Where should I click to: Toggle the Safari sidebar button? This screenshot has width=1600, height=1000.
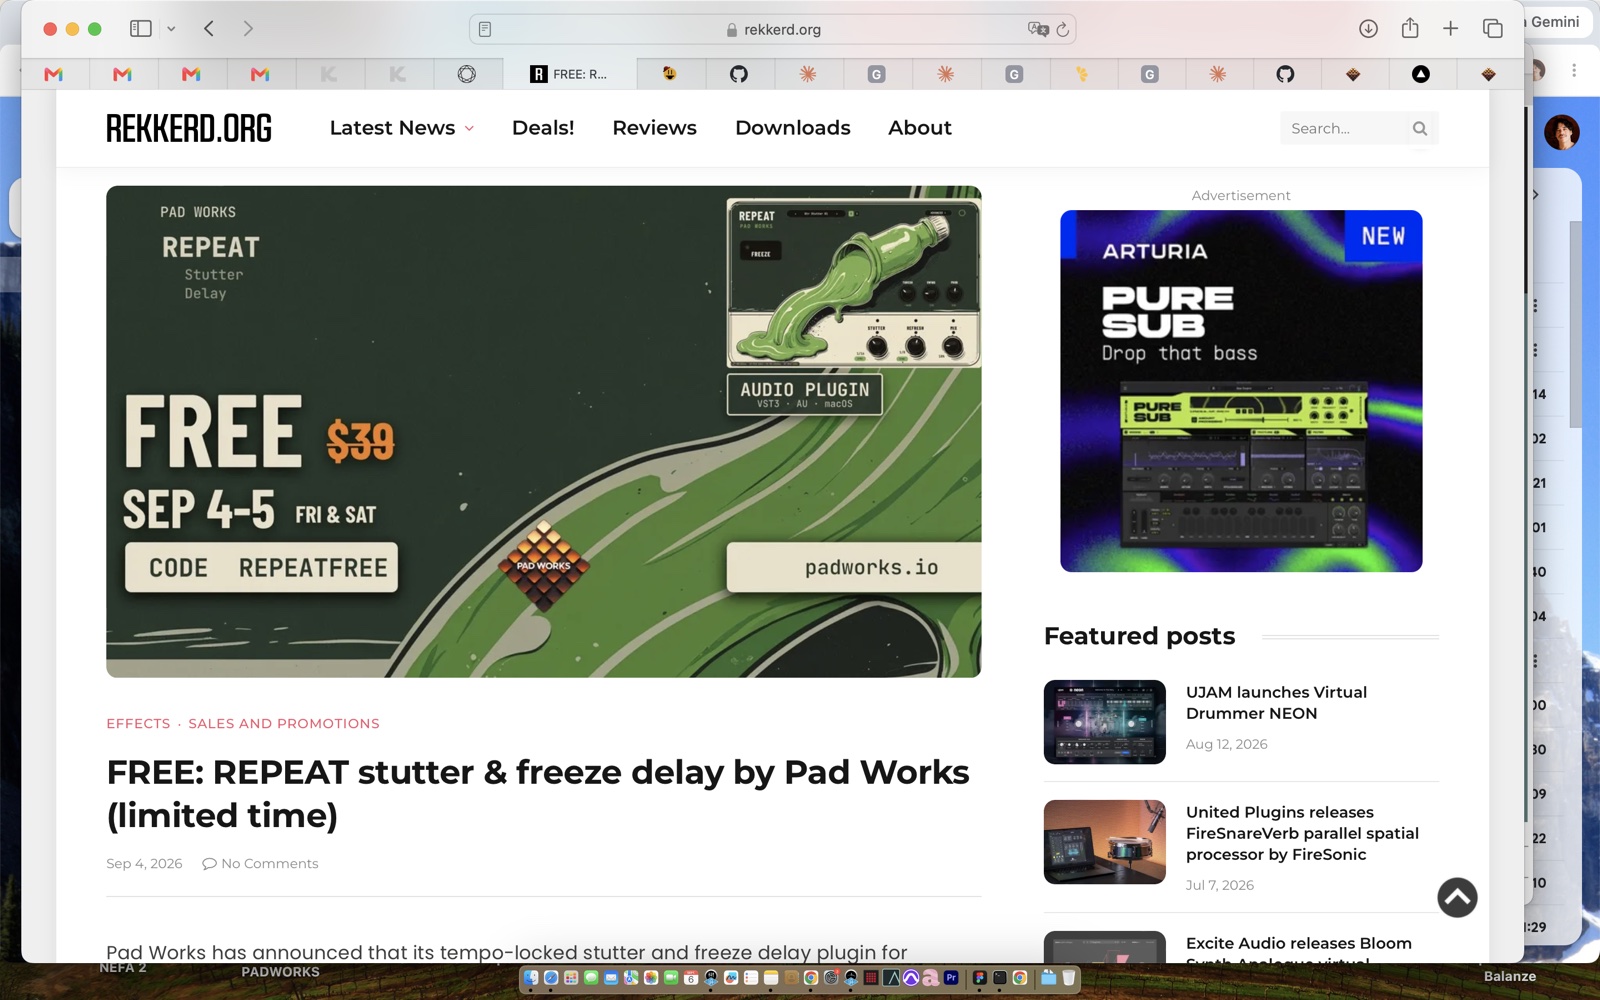[x=141, y=29]
